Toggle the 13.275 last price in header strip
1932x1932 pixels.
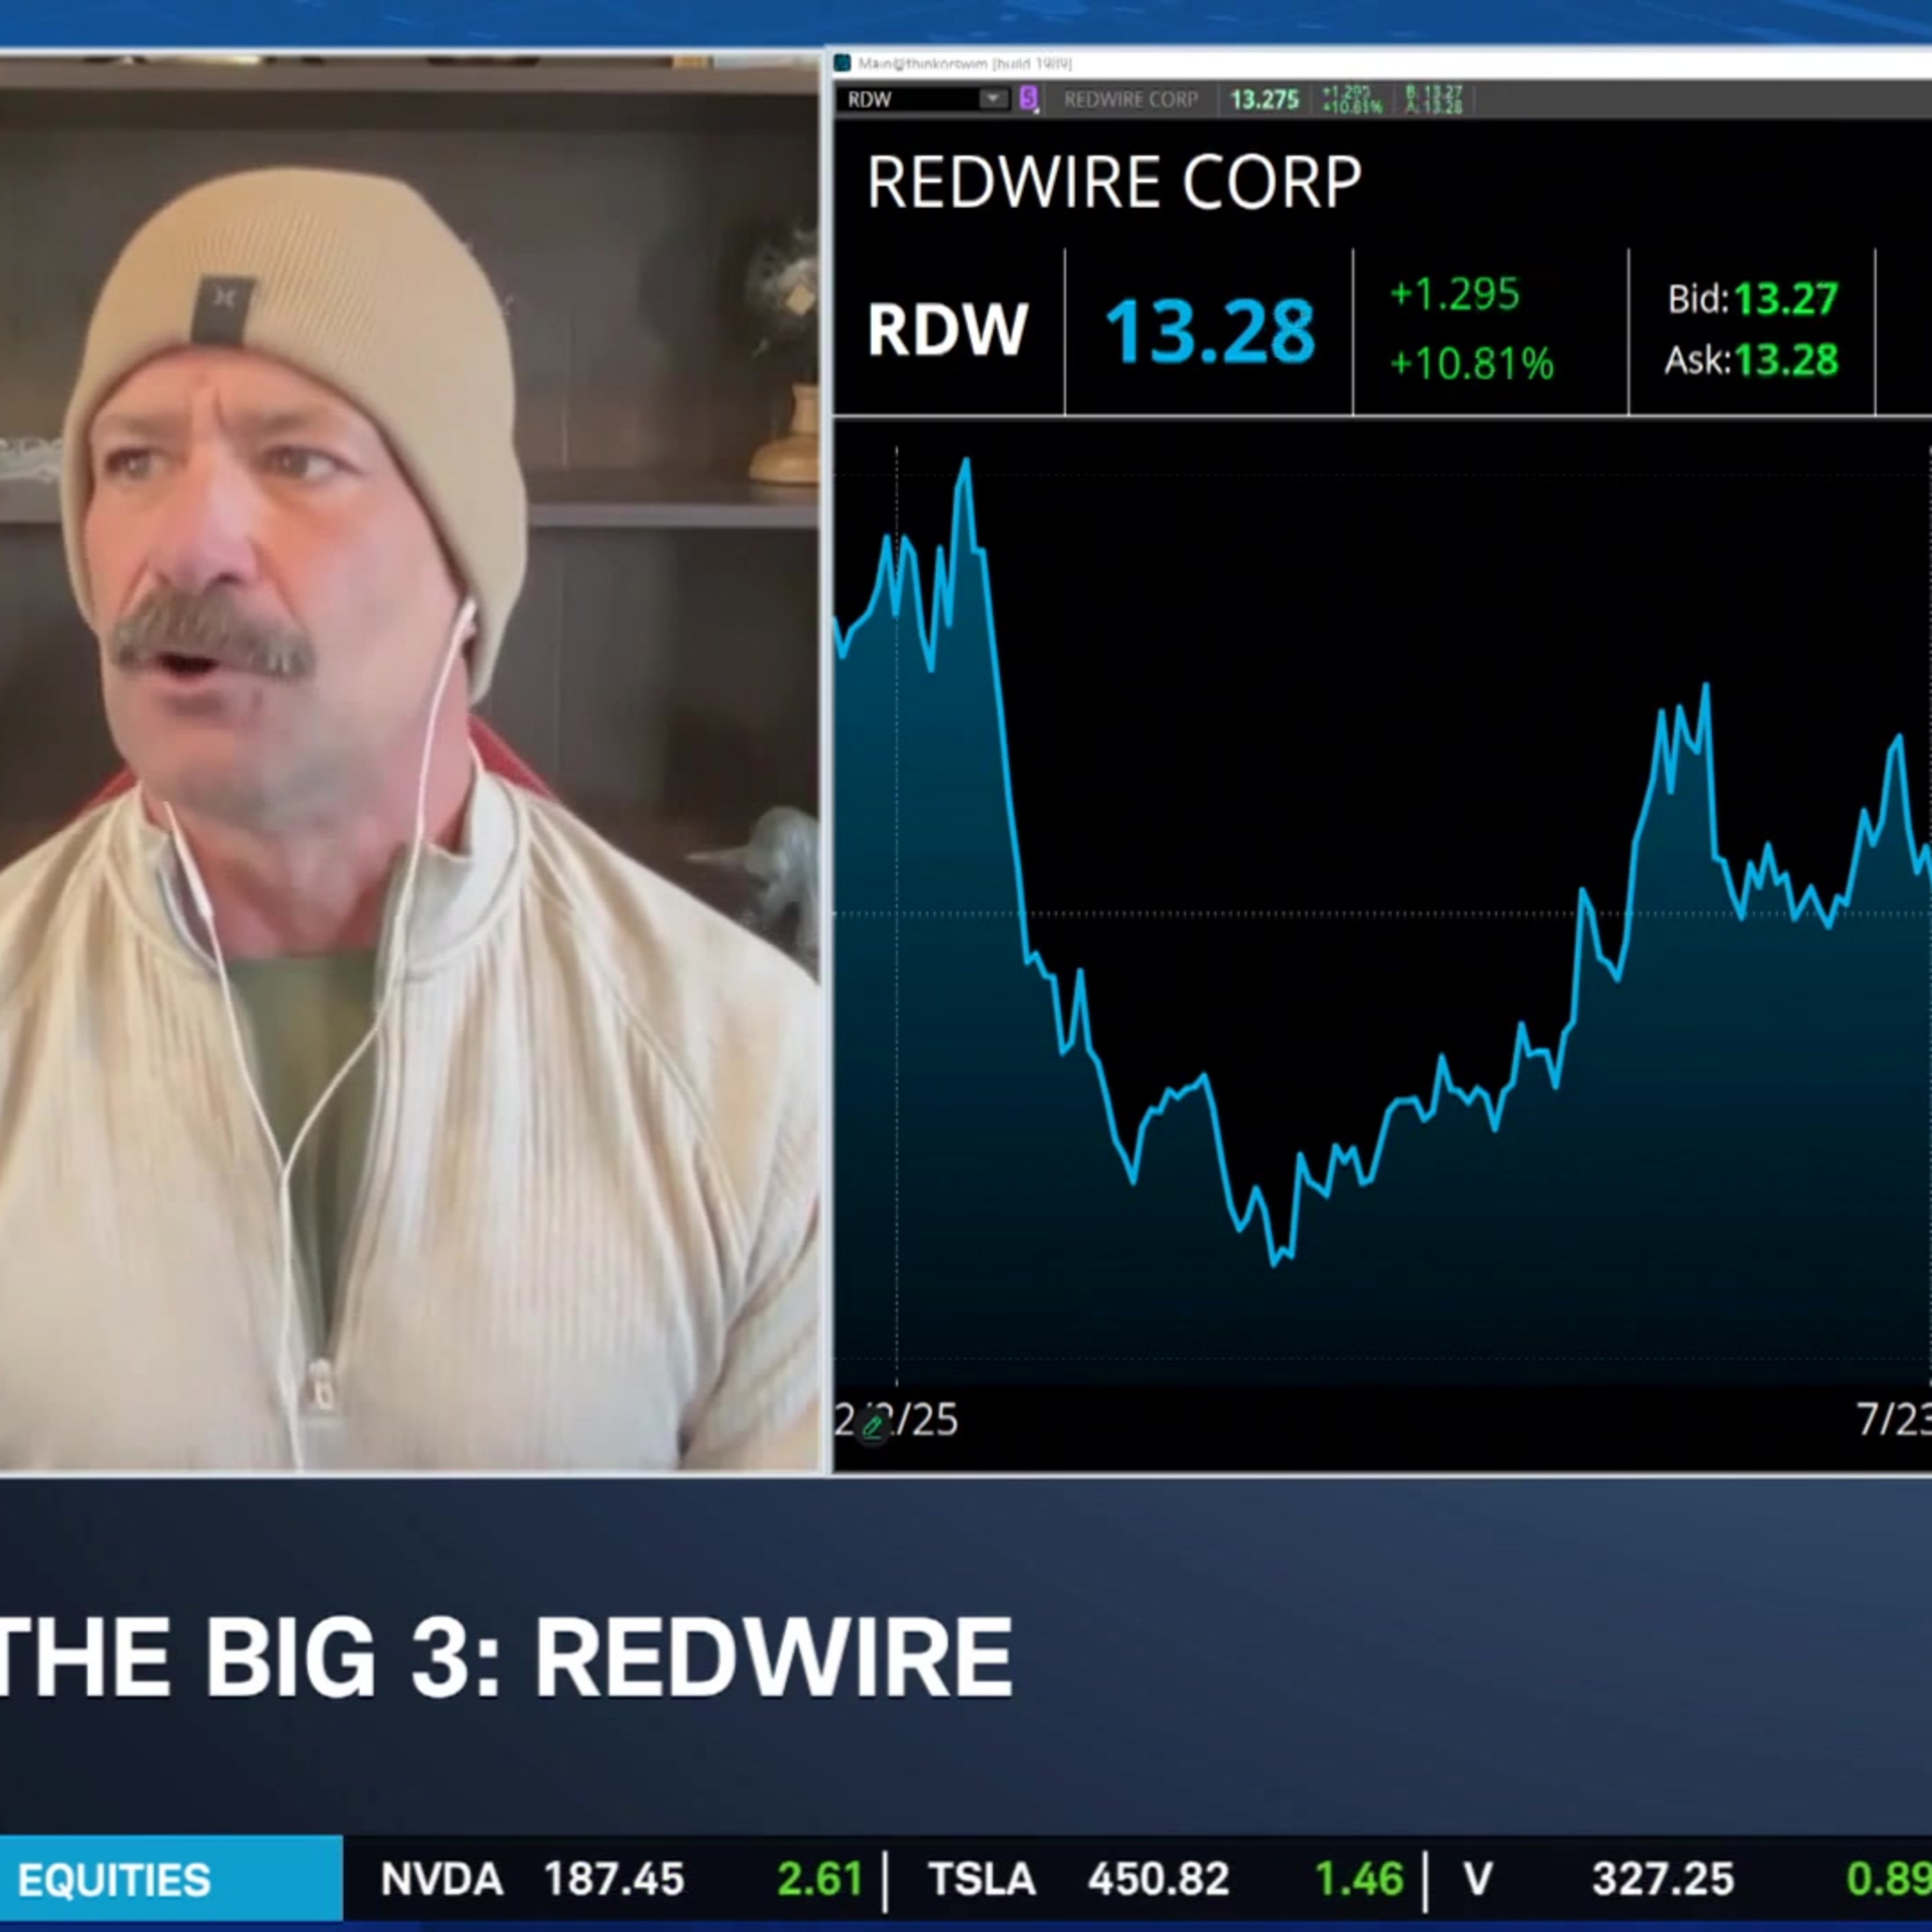(1264, 100)
